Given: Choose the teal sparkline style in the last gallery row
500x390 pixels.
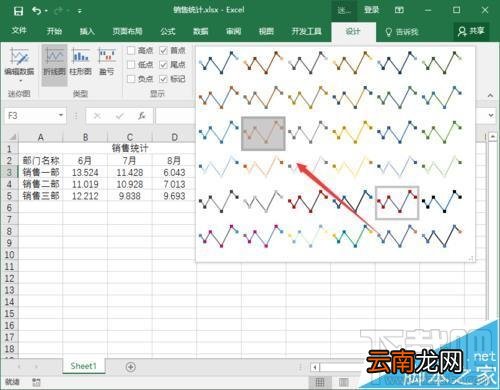Looking at the screenshot, I should (x=353, y=236).
